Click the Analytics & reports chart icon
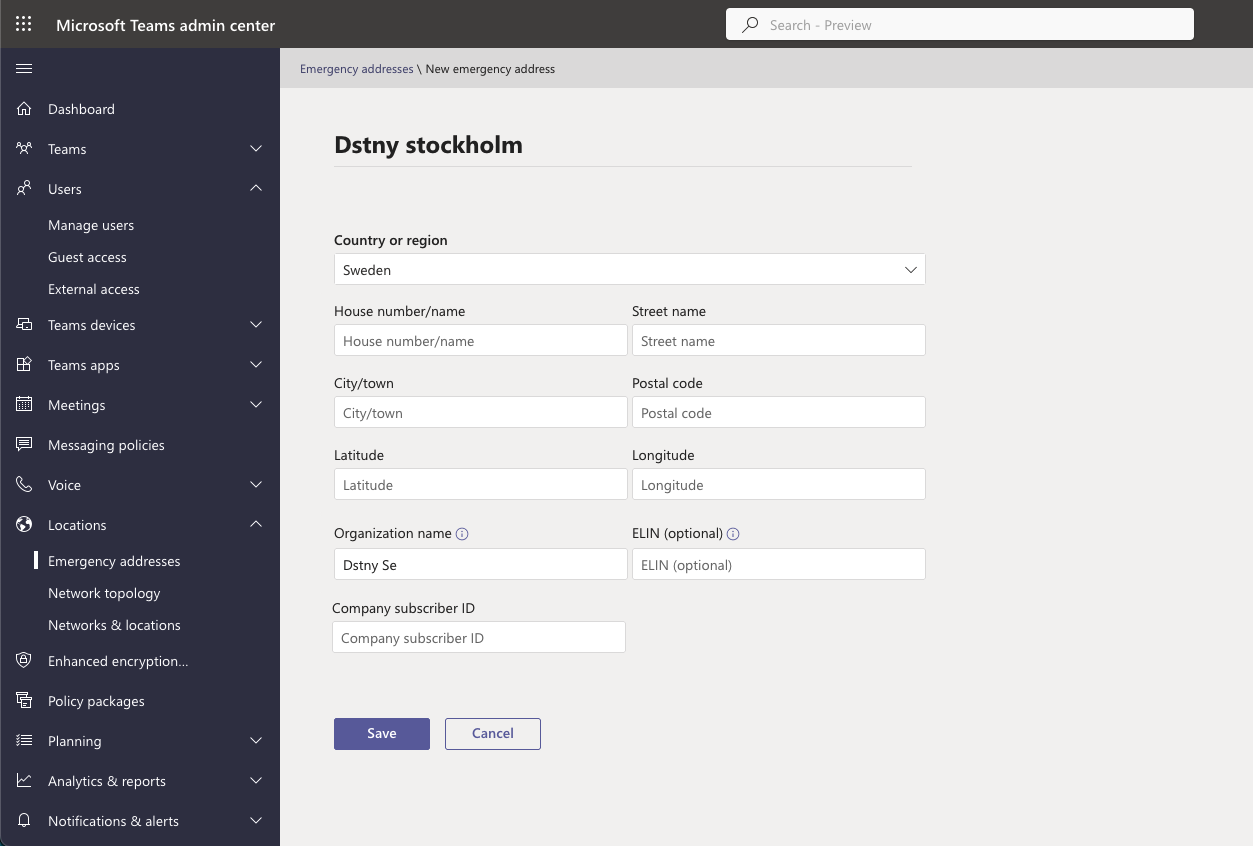The height and width of the screenshot is (846, 1253). pyautogui.click(x=24, y=781)
